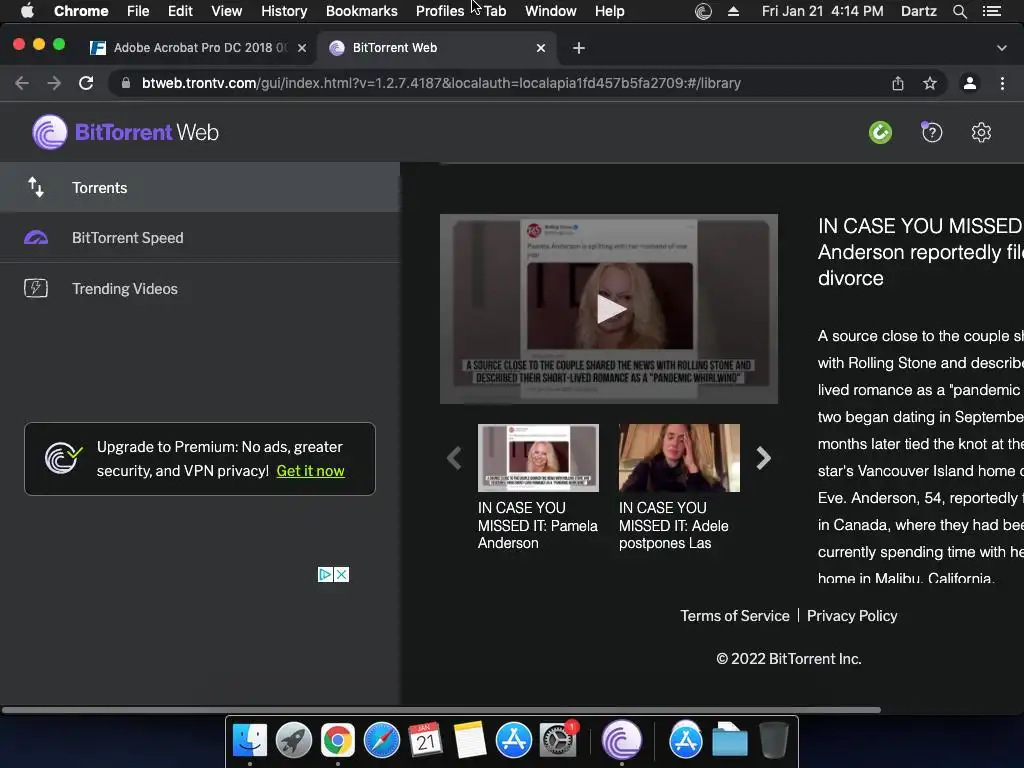
Task: Open the Trash in the Dock
Action: click(x=774, y=740)
